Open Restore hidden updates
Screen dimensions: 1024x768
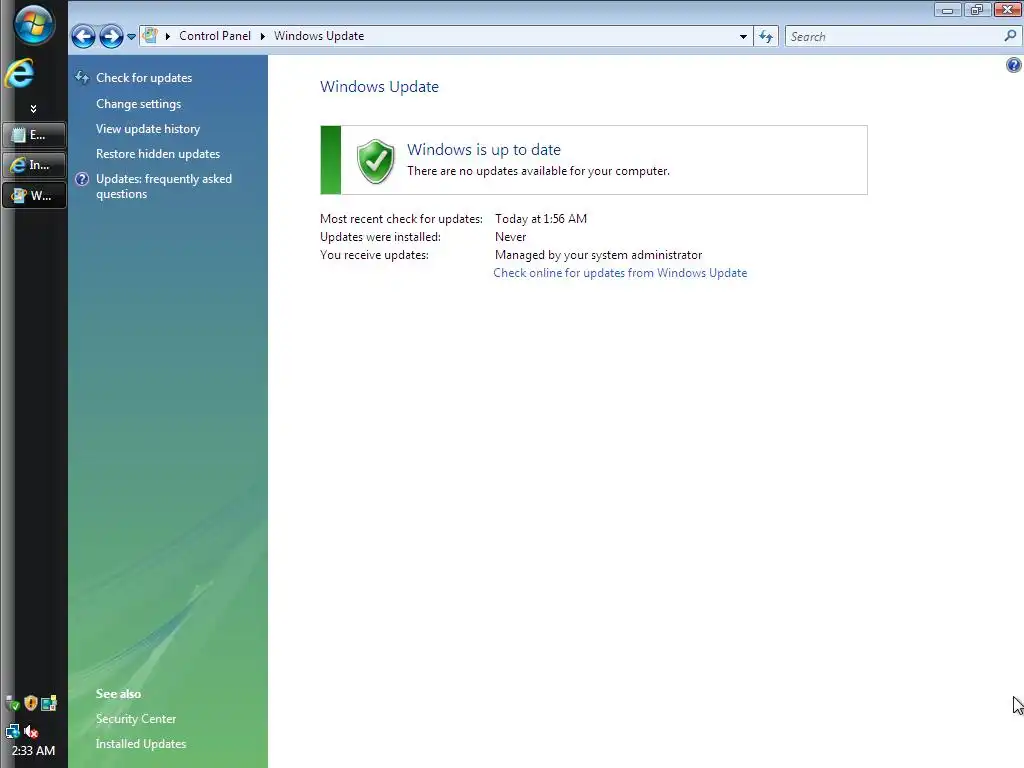pos(158,153)
